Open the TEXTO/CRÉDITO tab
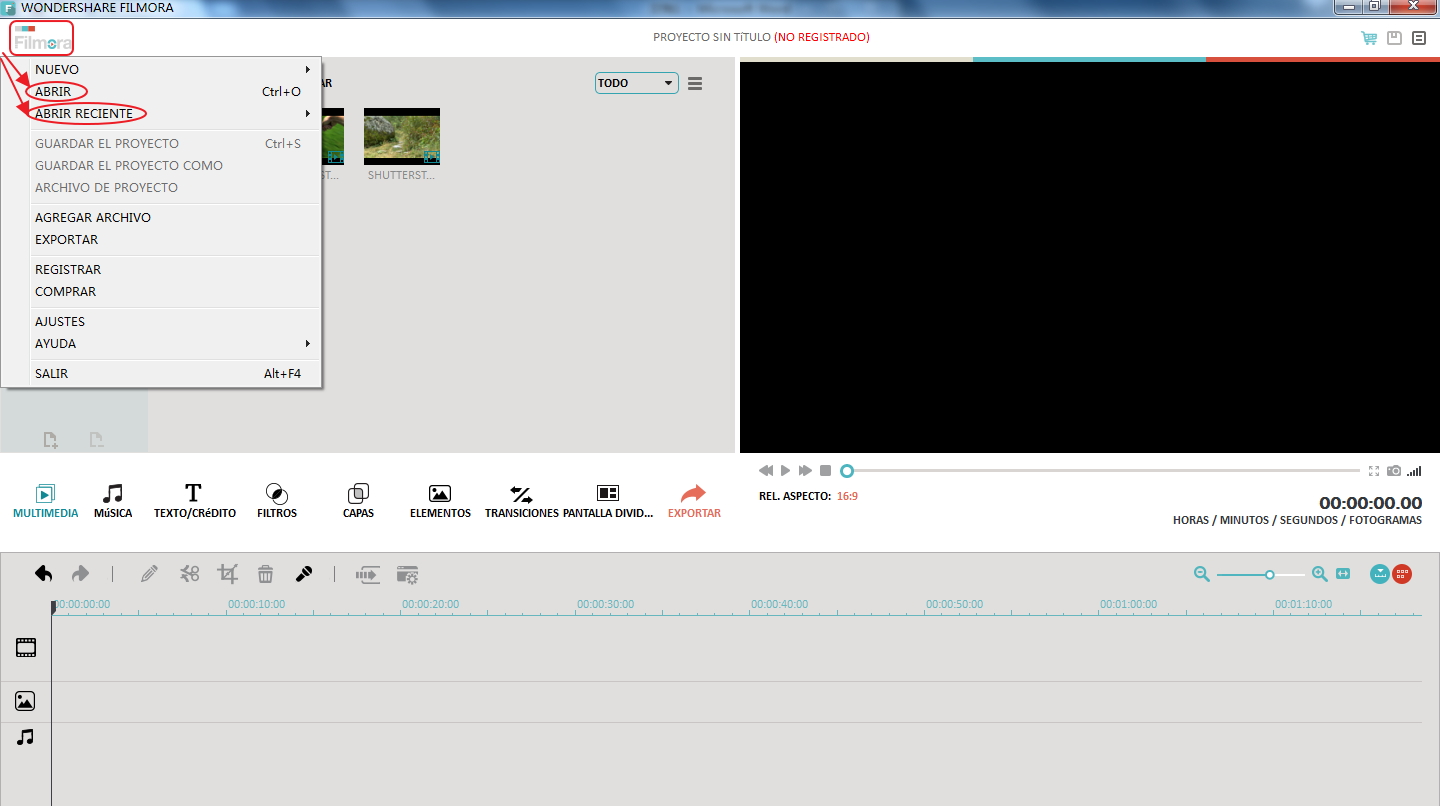The image size is (1440, 806). 194,501
